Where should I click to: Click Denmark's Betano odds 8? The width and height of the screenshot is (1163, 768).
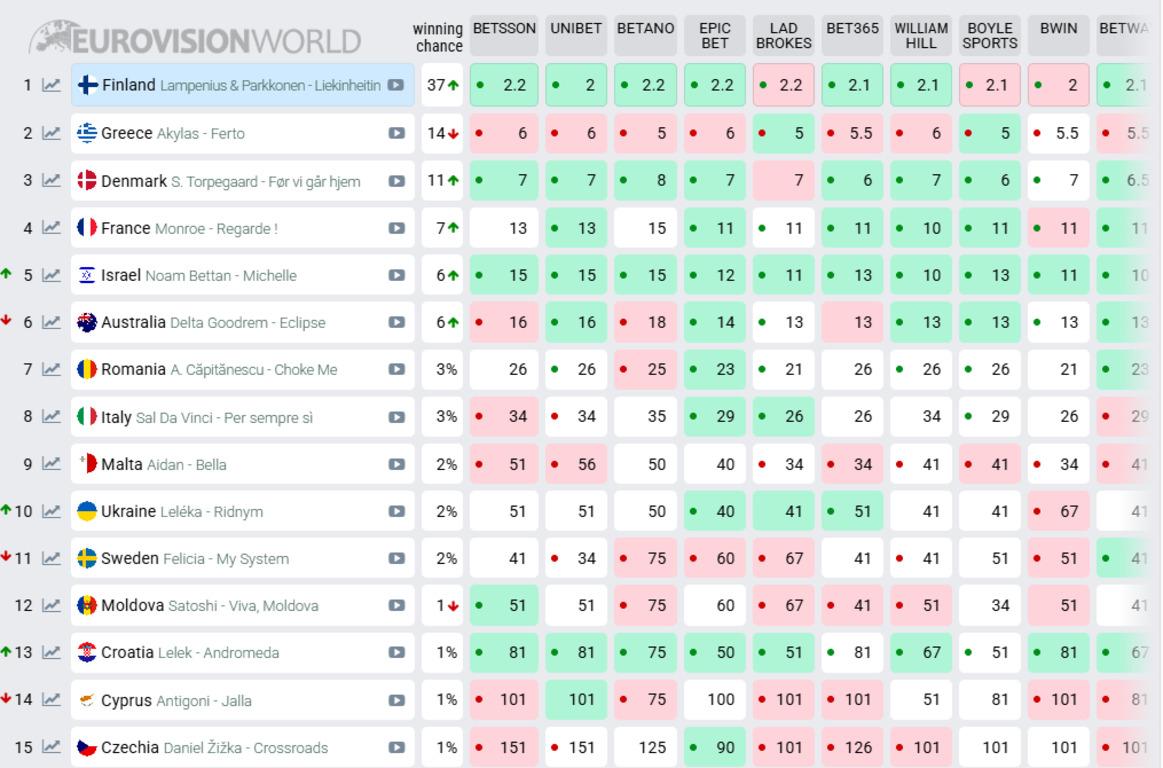point(645,180)
